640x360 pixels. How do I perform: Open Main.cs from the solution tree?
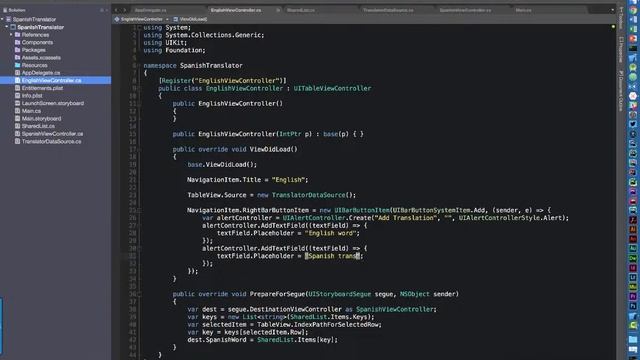coord(31,111)
